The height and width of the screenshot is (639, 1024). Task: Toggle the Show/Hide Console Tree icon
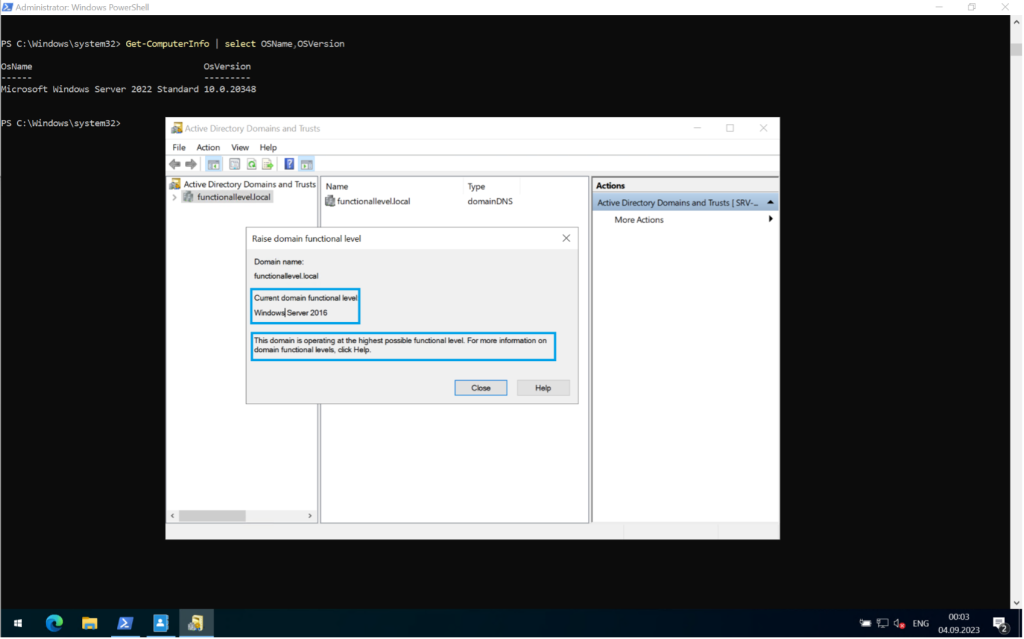coord(213,164)
